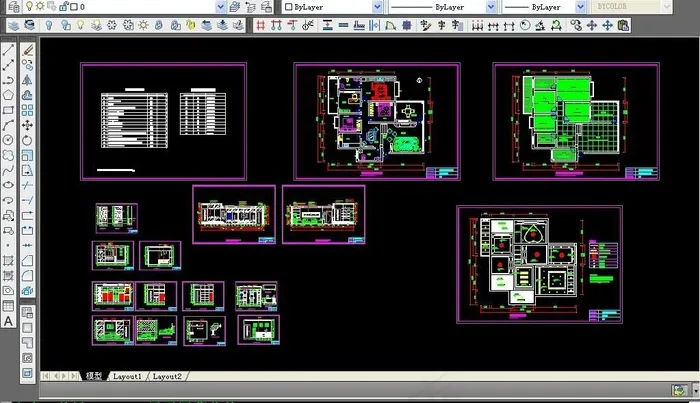
Task: Select the Circle draw tool
Action: point(8,140)
